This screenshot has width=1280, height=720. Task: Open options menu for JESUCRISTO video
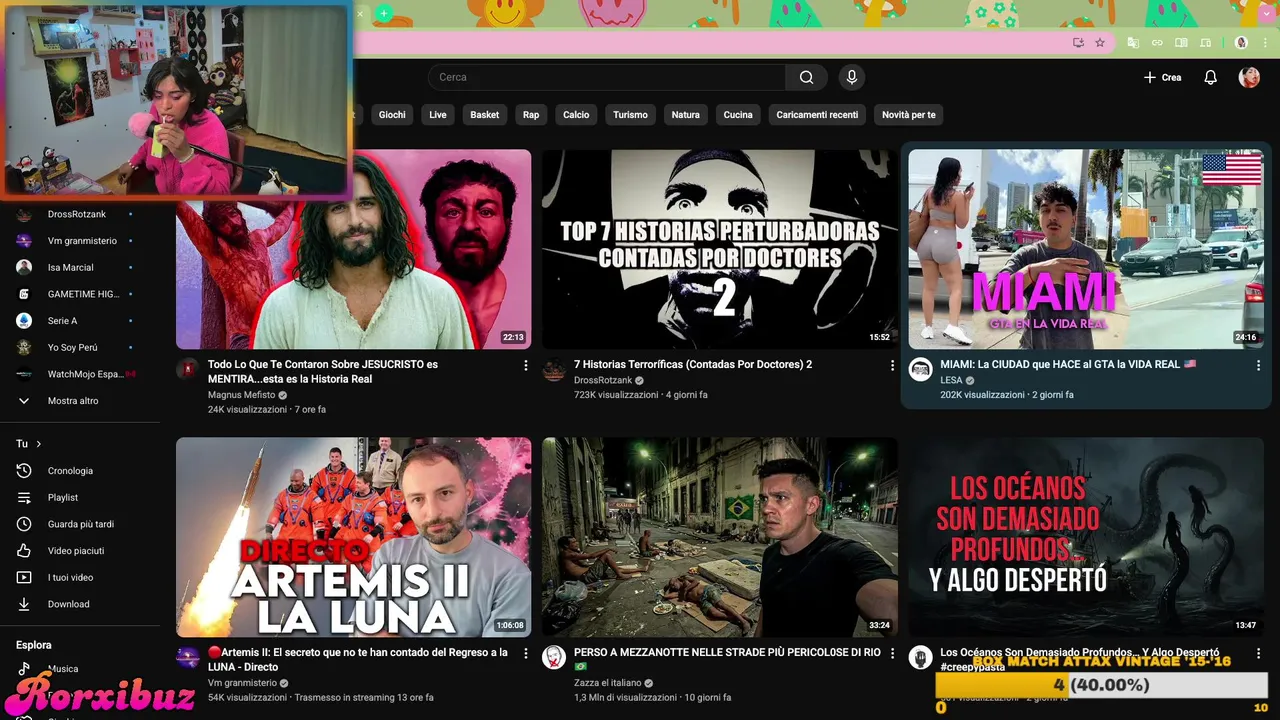(x=526, y=366)
